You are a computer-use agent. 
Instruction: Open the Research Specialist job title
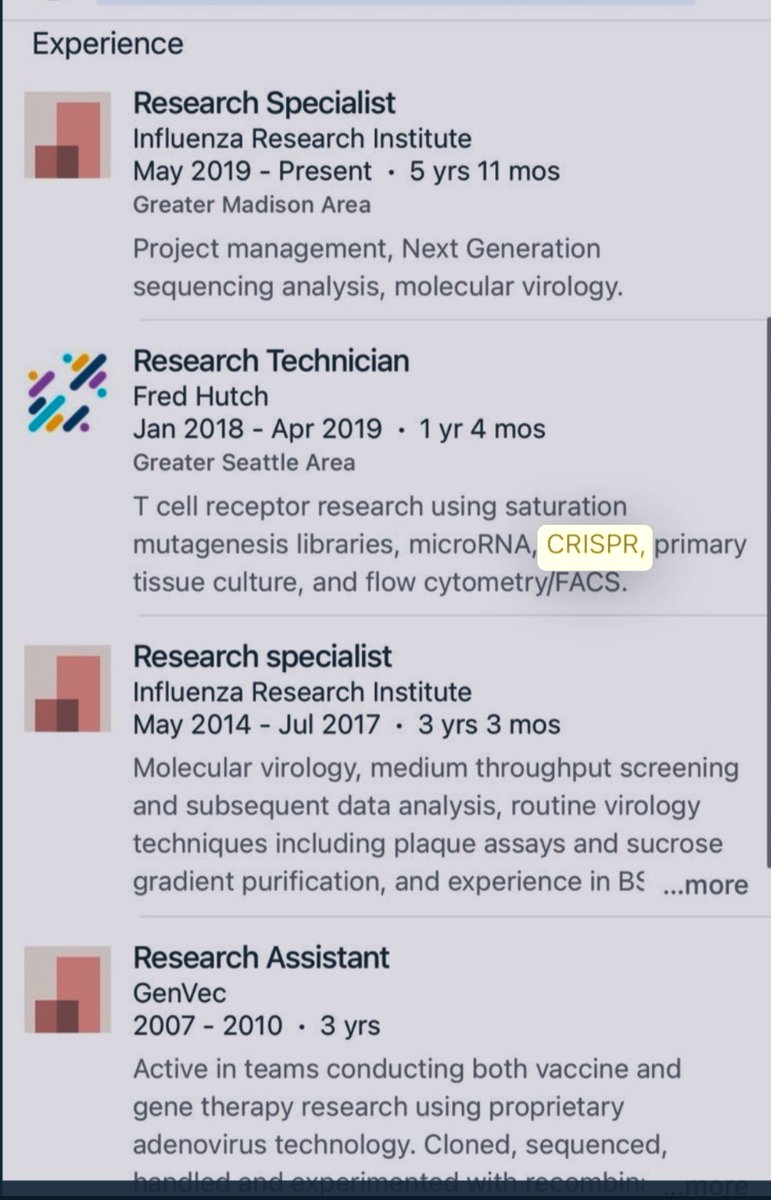pyautogui.click(x=264, y=103)
